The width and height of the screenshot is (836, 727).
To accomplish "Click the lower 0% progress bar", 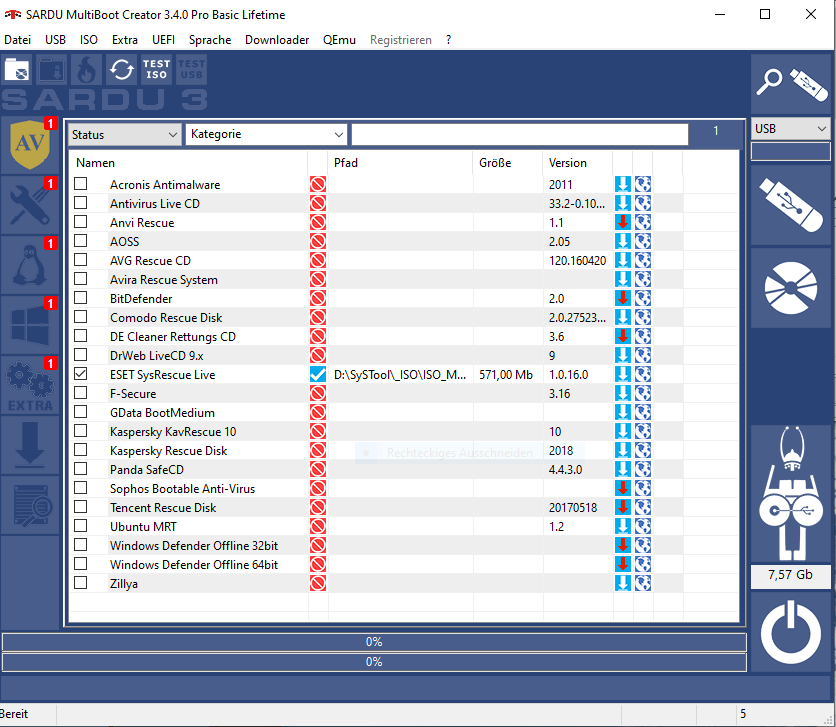I will pos(374,662).
